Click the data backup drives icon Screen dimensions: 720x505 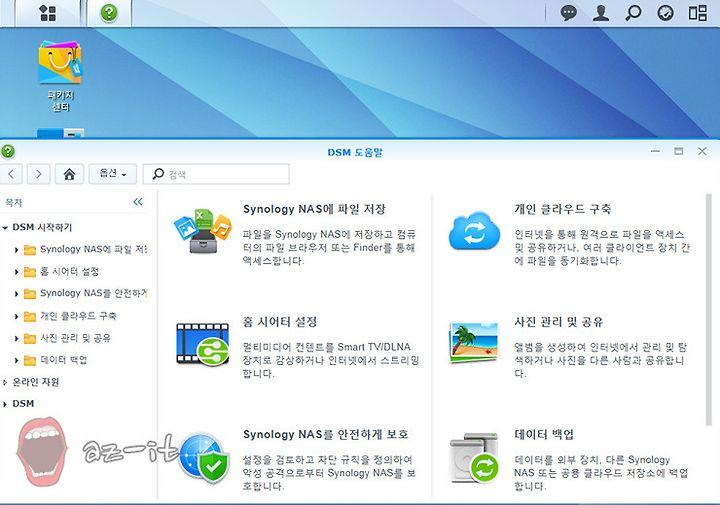coord(474,458)
